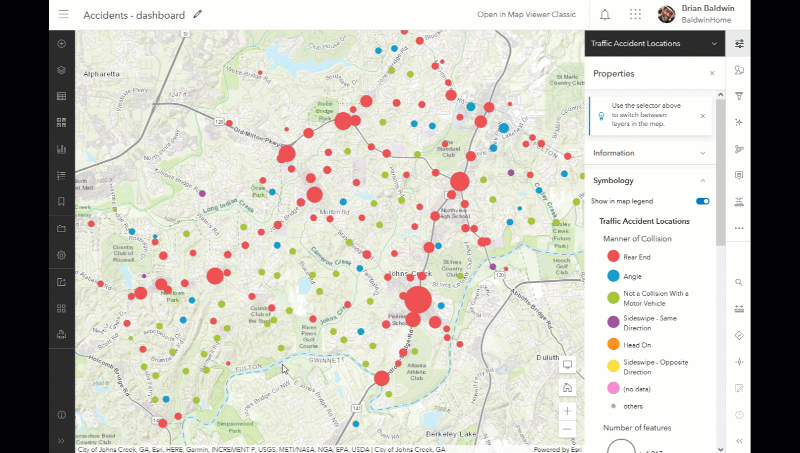Open in Map Viewer Classic link
This screenshot has height=453, width=800.
coord(526,14)
